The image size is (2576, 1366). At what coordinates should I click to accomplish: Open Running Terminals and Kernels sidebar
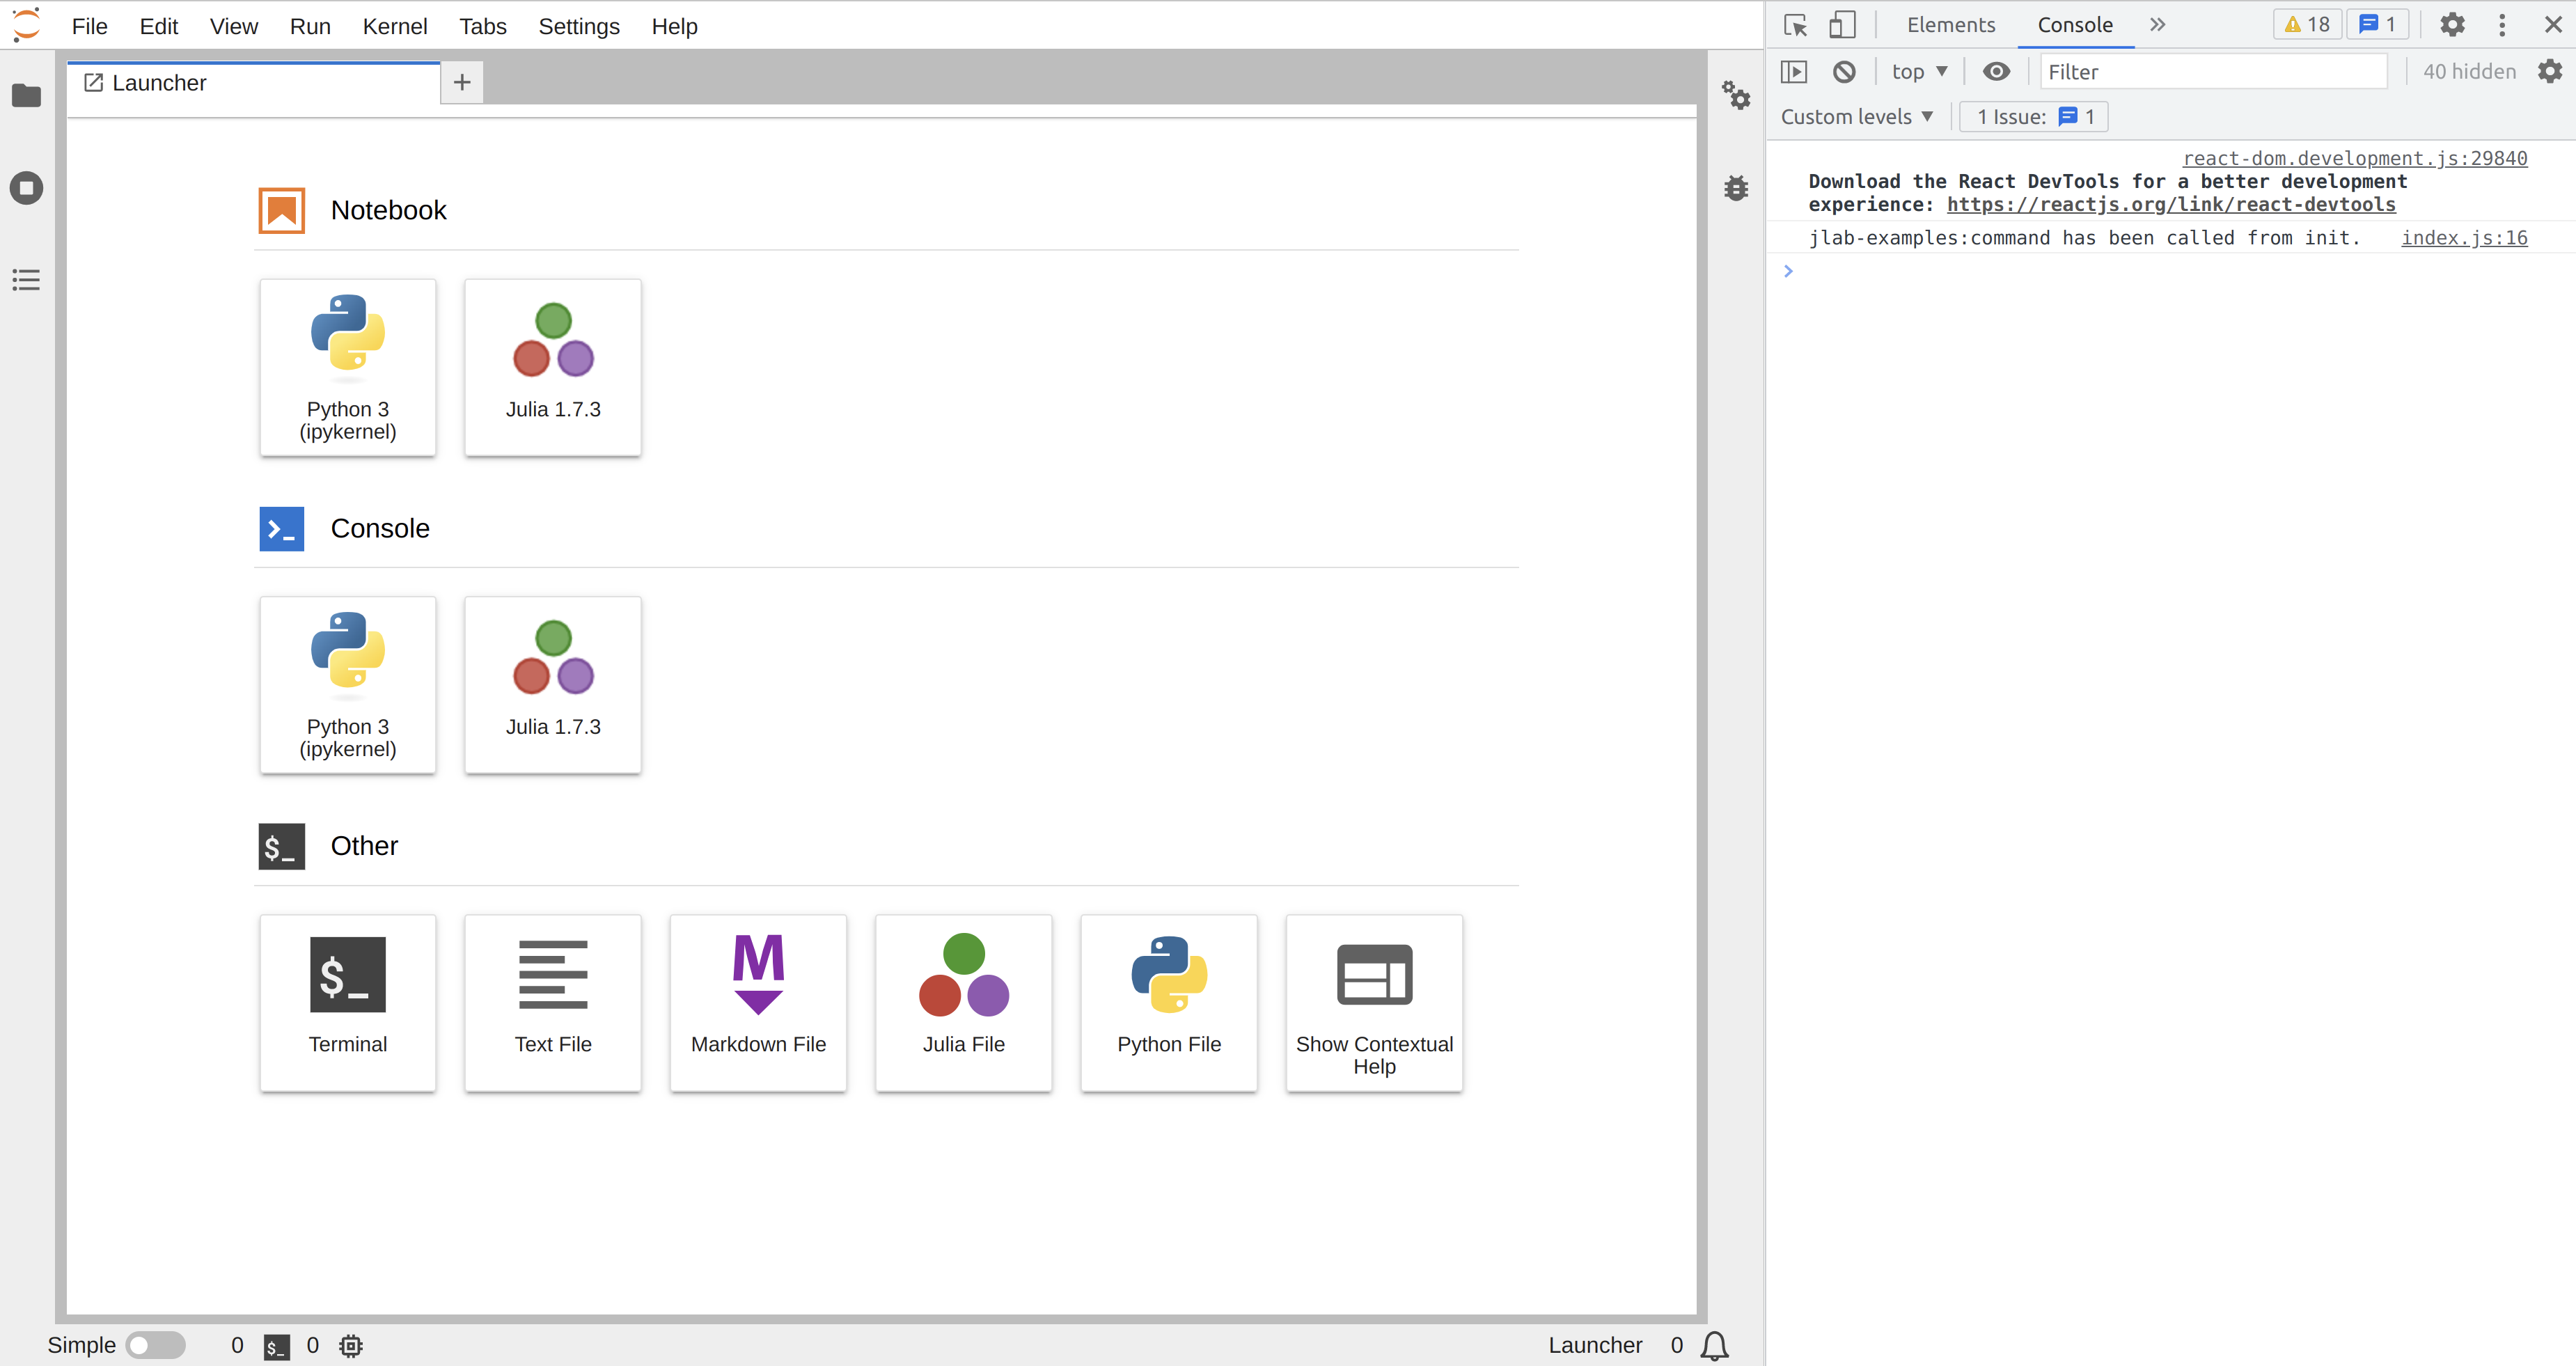[x=26, y=188]
